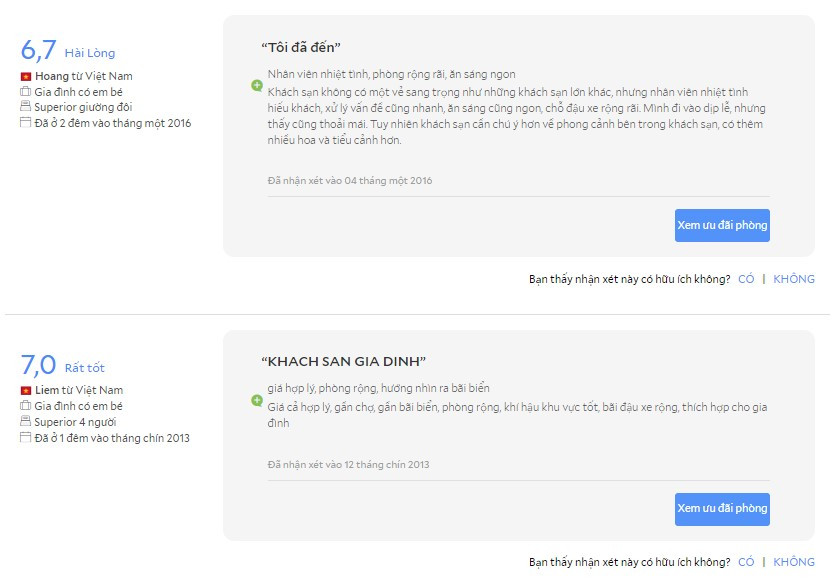Click the family icon in Liem's review details

point(26,406)
